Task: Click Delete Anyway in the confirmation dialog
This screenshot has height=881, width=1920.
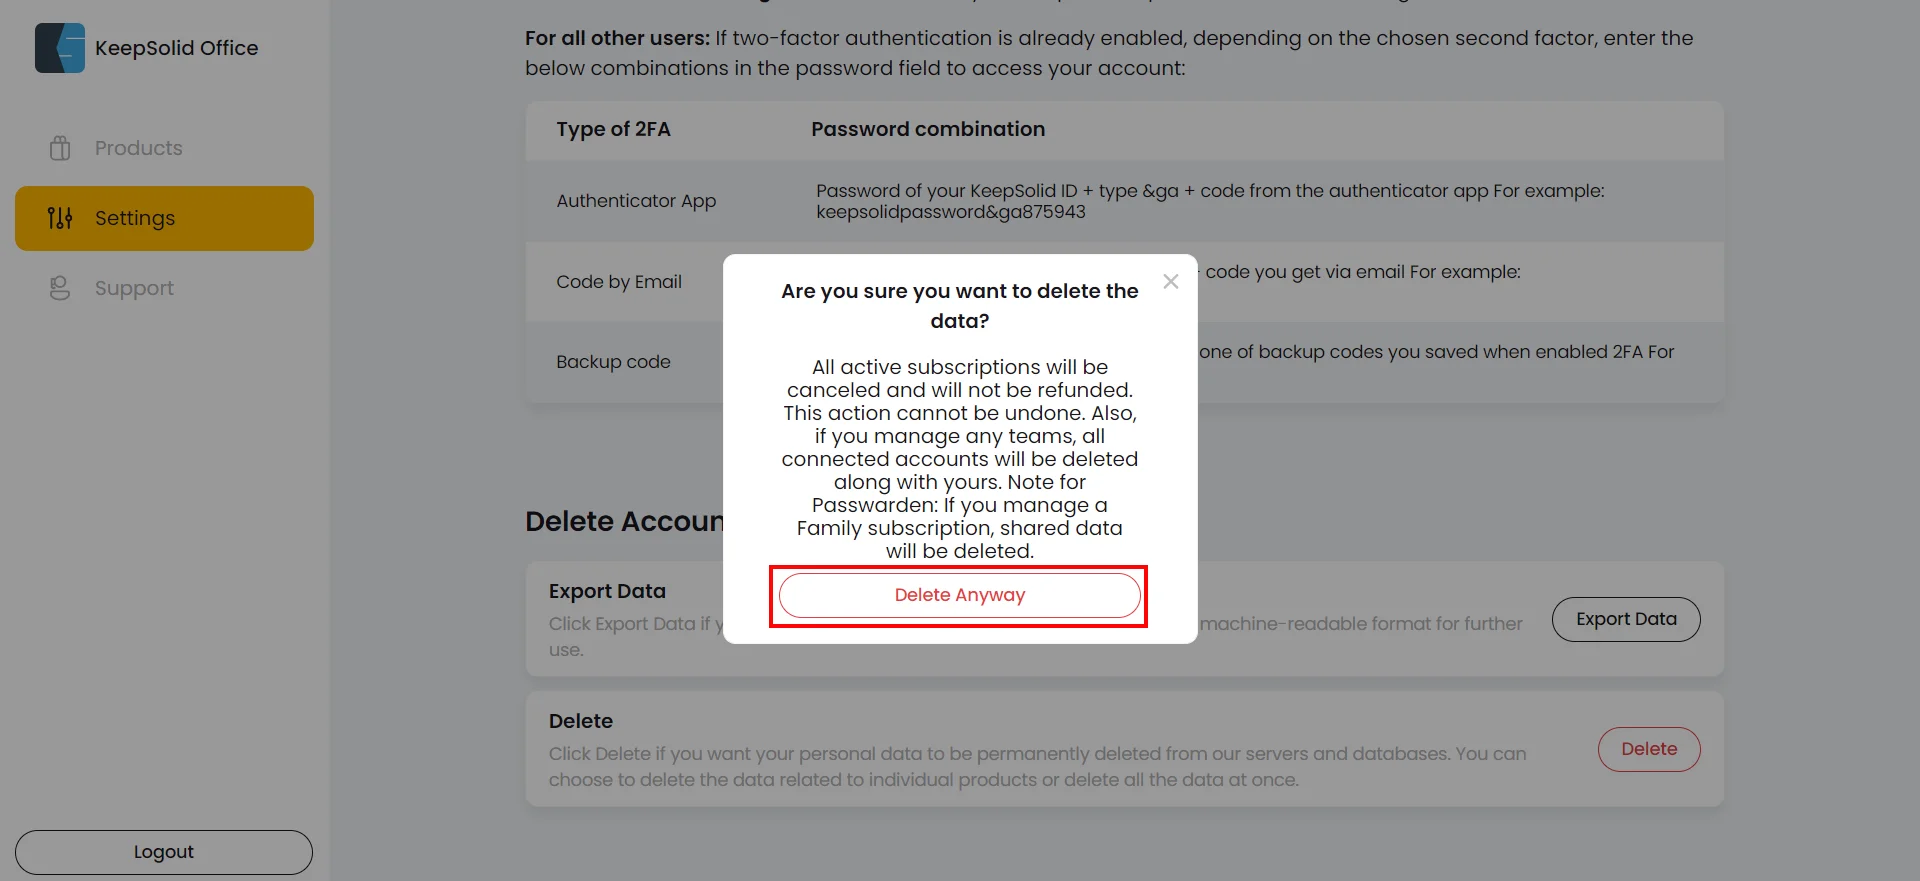Action: click(x=959, y=595)
